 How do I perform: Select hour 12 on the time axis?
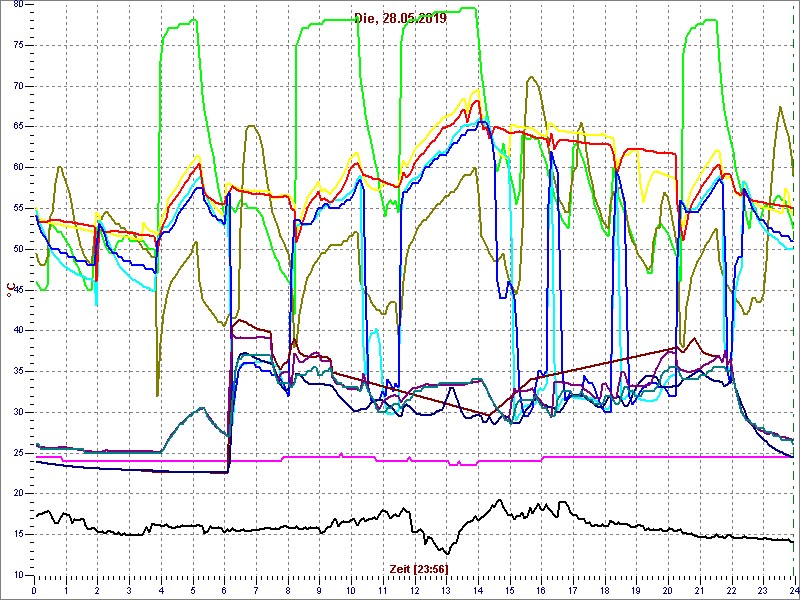click(x=414, y=590)
